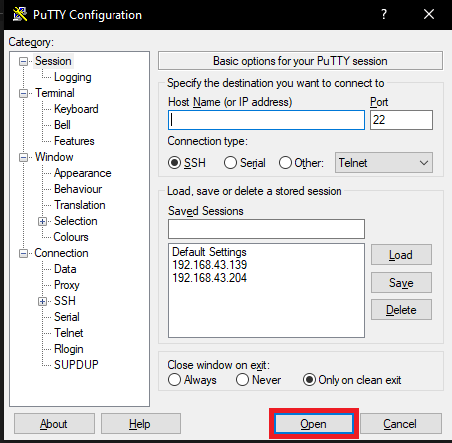Open the Appearance settings category
The image size is (452, 443).
click(83, 173)
